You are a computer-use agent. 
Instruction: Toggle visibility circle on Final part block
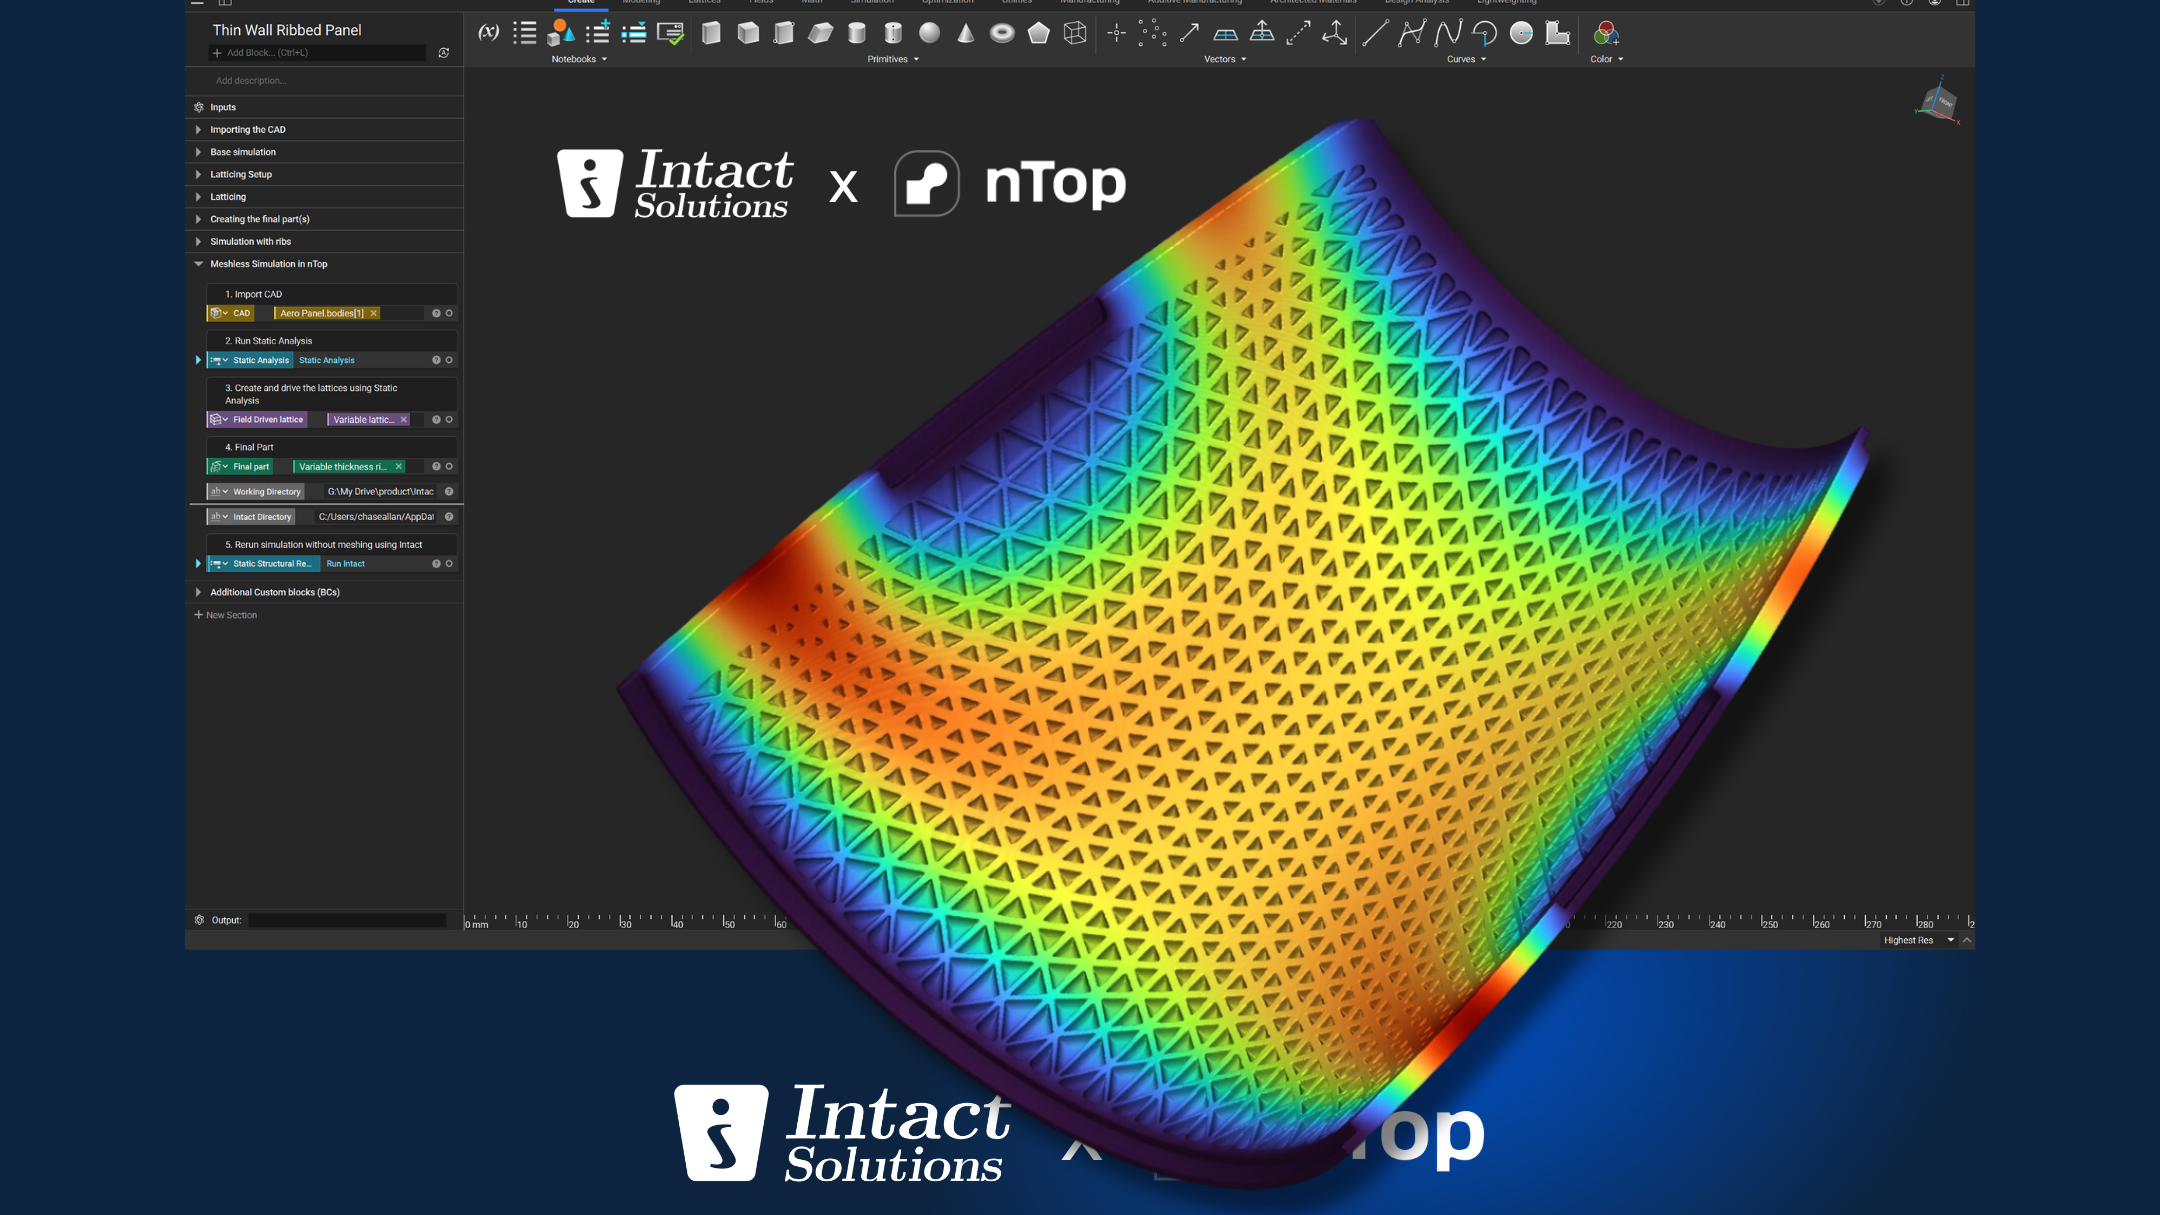pyautogui.click(x=449, y=466)
